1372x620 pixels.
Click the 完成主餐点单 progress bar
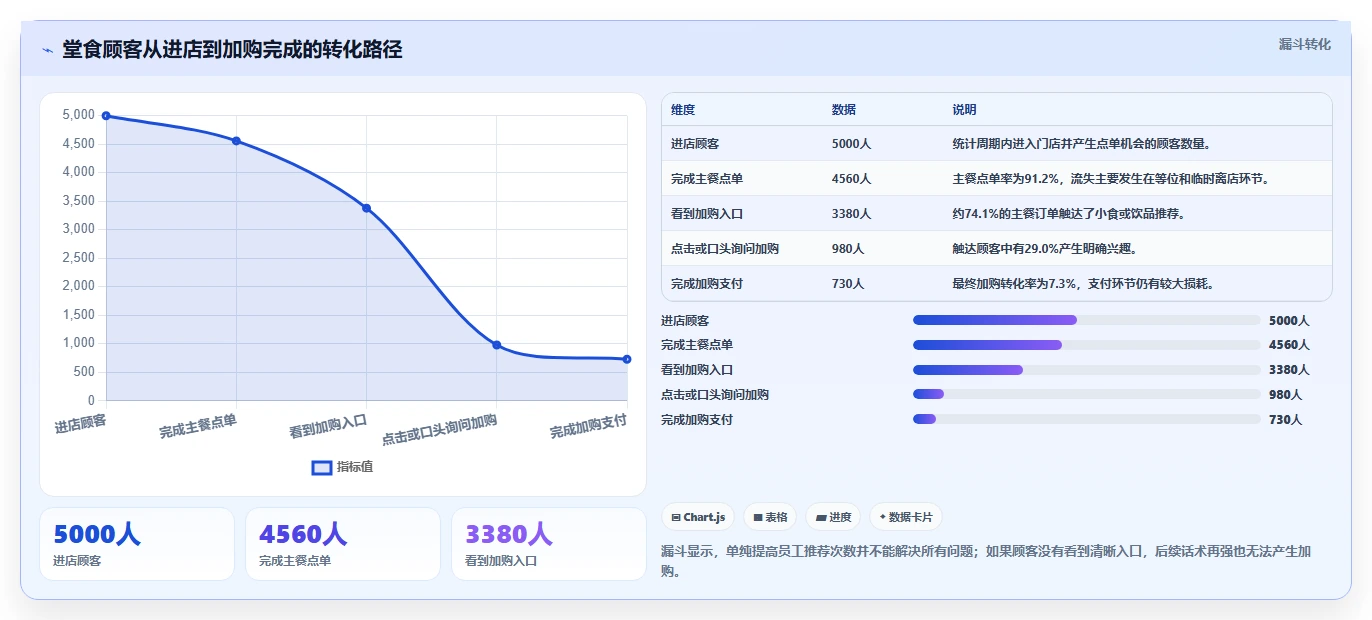point(1086,345)
